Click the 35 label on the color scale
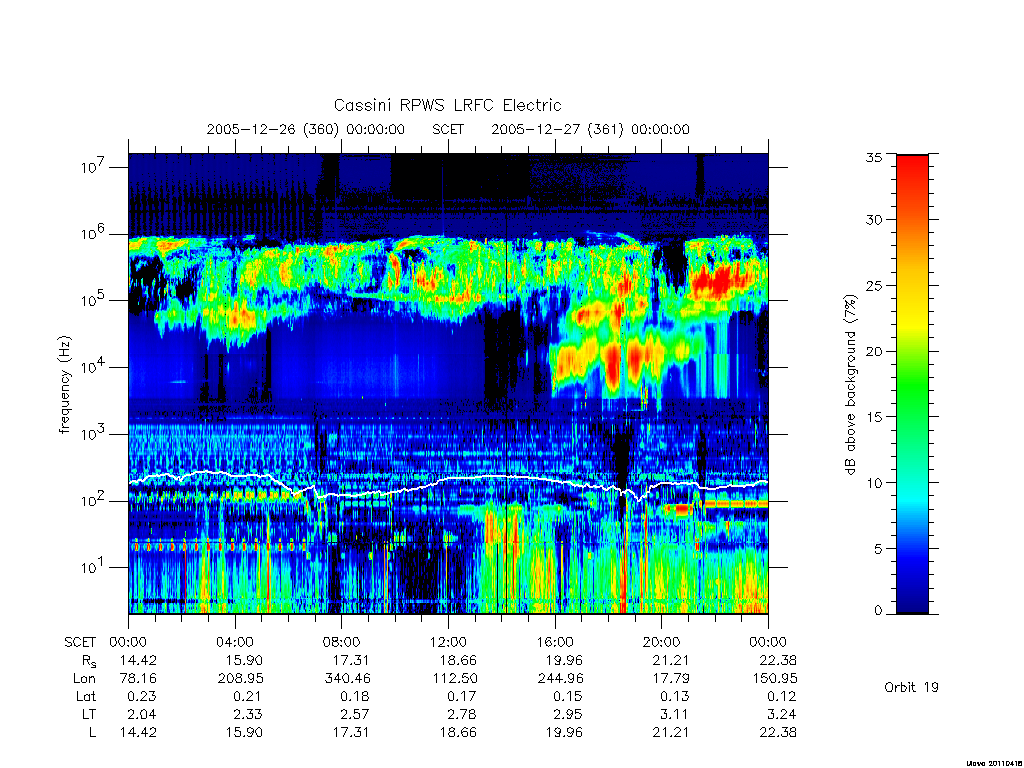 873,157
